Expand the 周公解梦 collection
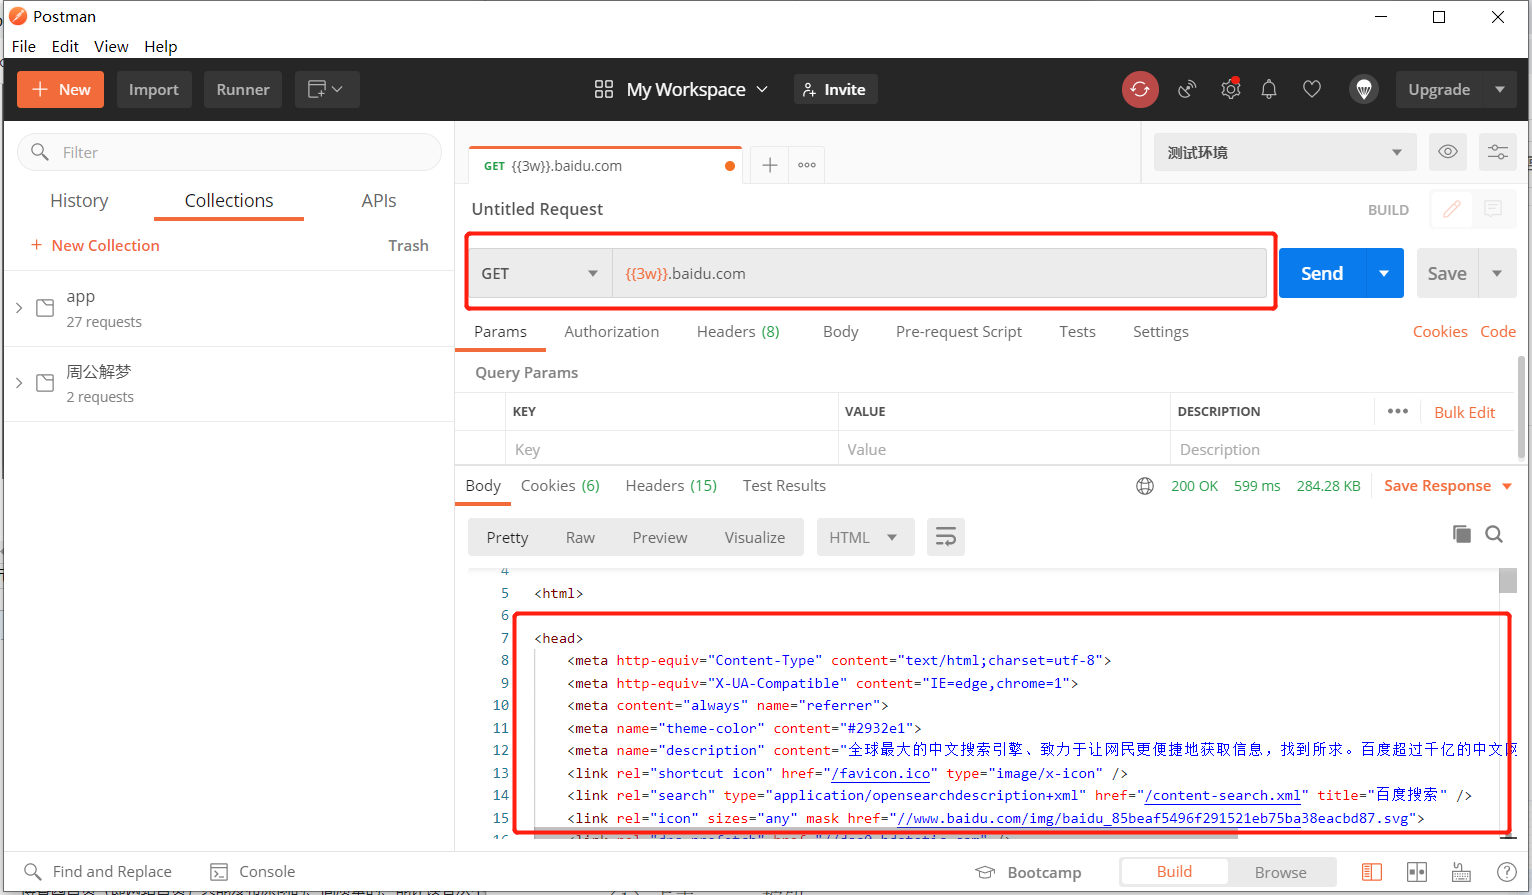 tap(19, 383)
